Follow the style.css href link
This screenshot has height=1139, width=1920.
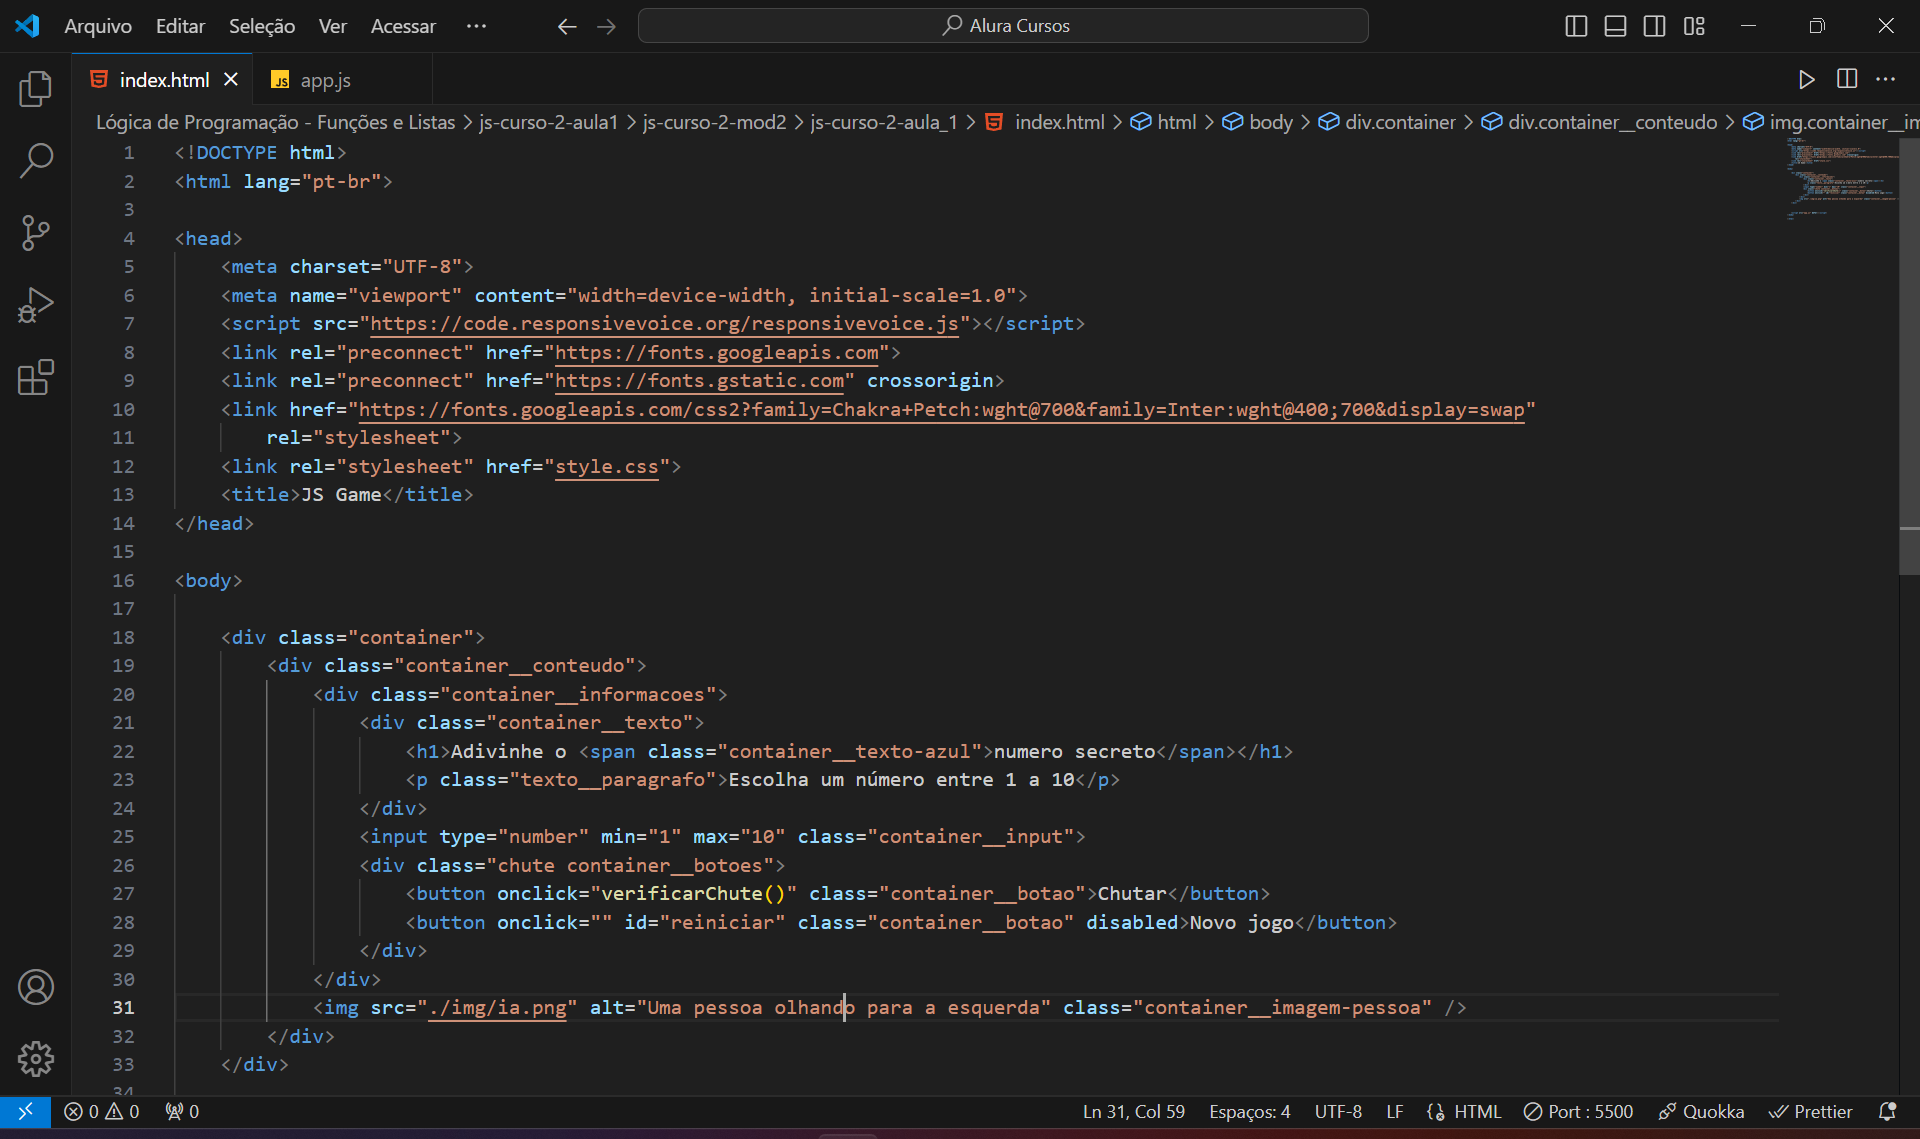click(607, 466)
